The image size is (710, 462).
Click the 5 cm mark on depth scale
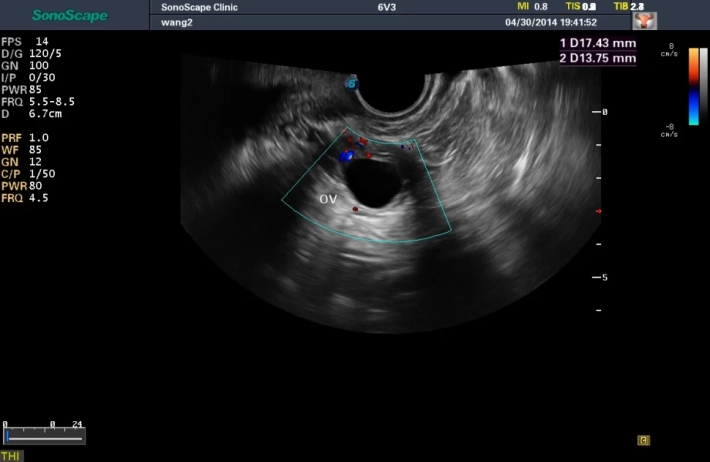click(603, 277)
